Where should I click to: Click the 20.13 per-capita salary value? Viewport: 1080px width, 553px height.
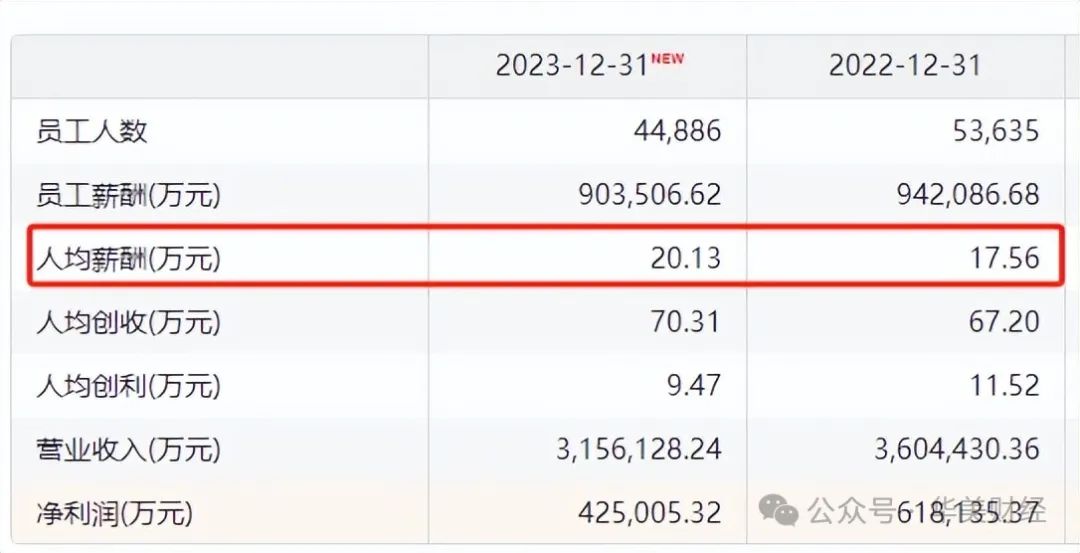686,259
